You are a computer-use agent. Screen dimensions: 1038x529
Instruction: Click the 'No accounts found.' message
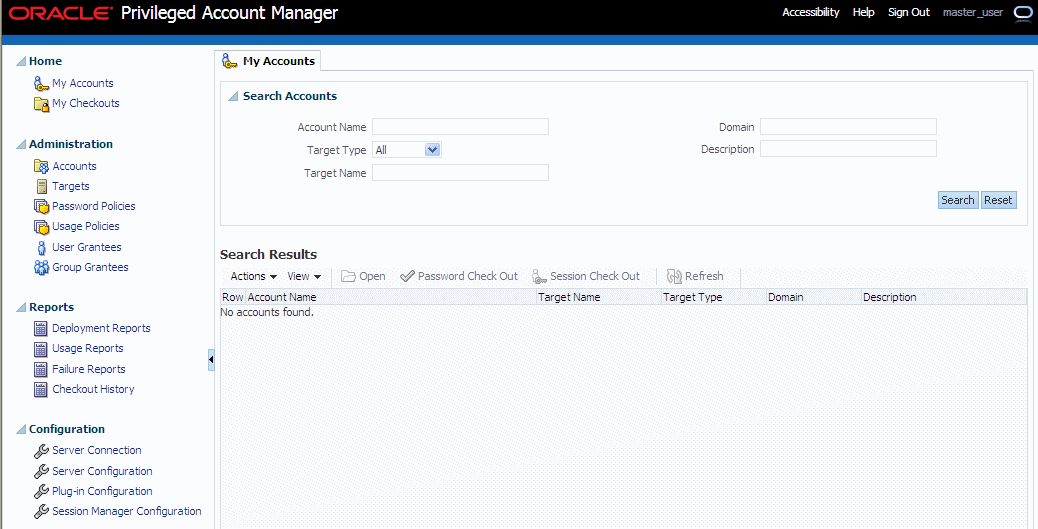click(x=267, y=312)
